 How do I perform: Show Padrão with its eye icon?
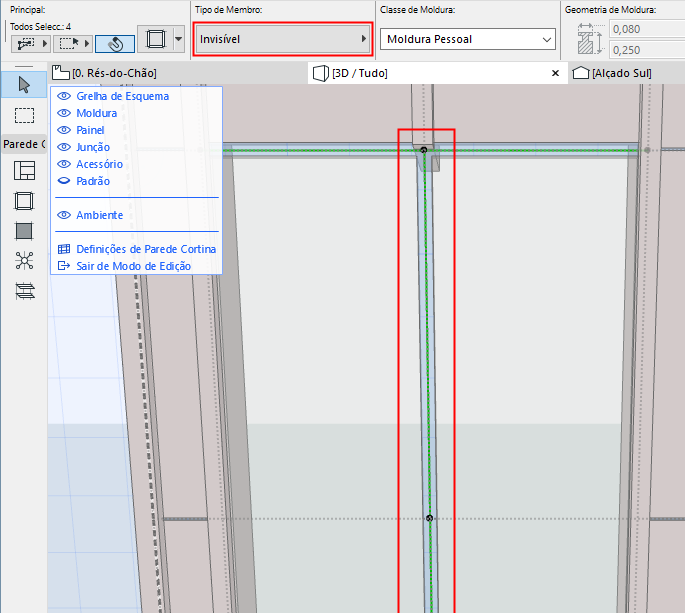64,181
